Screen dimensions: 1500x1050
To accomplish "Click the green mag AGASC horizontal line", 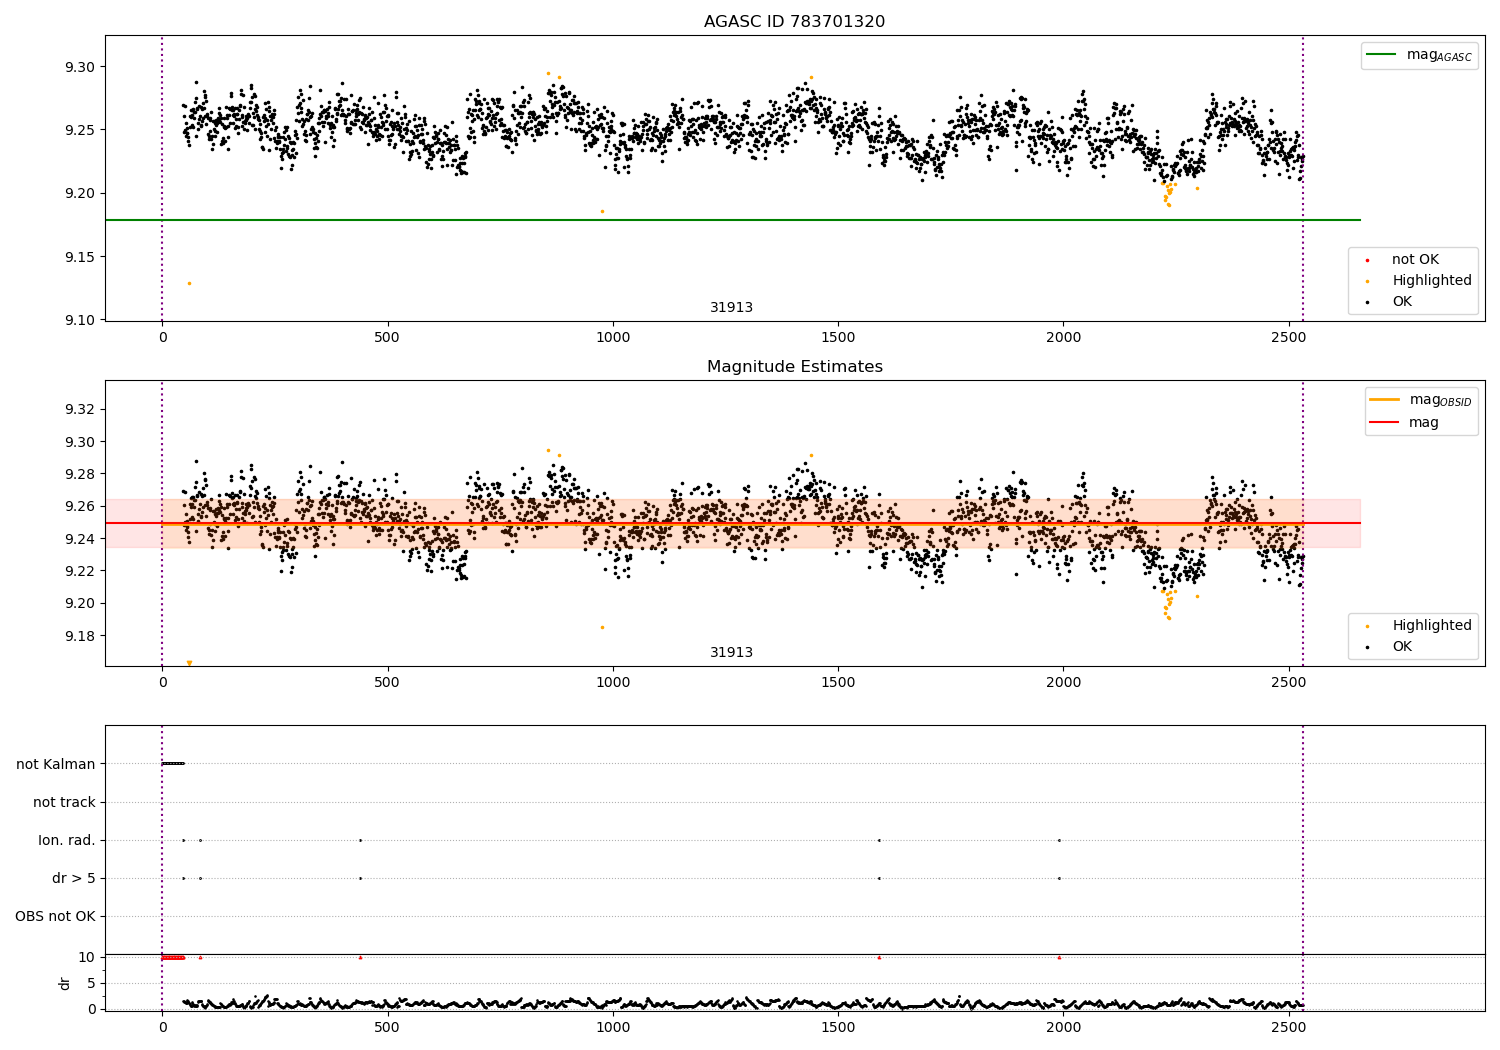I will (732, 220).
